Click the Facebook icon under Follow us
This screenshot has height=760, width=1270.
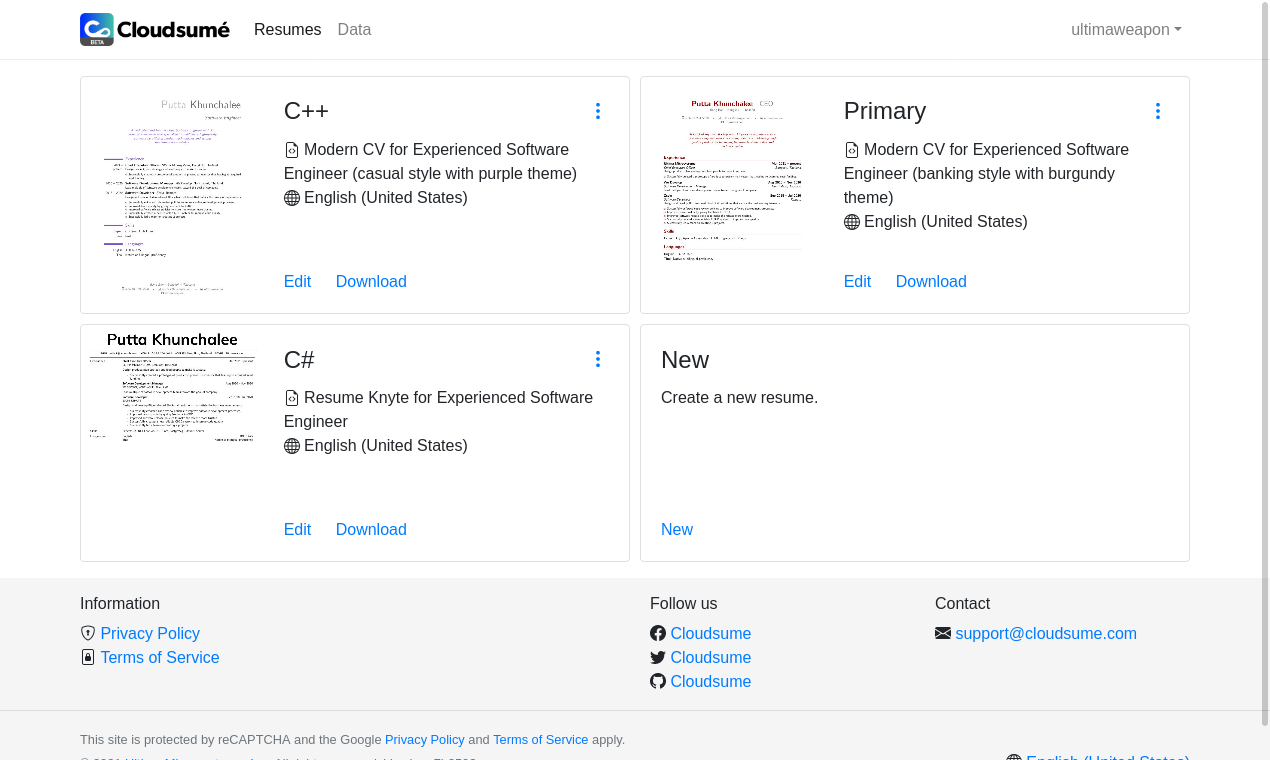[658, 632]
